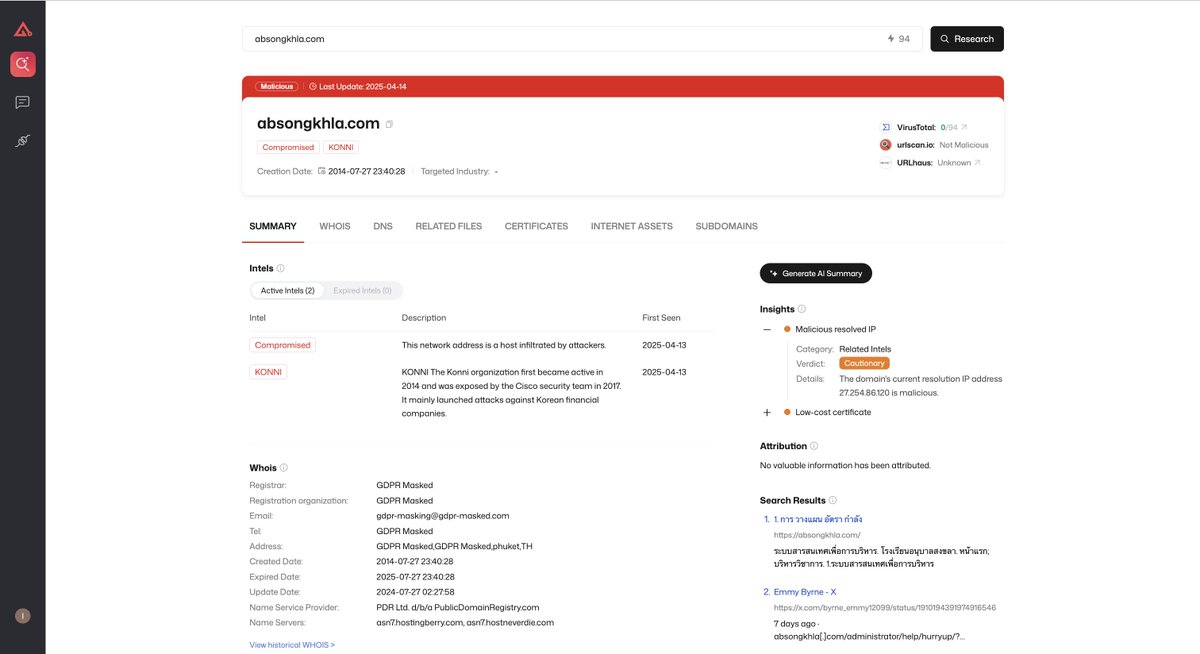Click the lightning credits icon in the search bar
This screenshot has width=1200, height=654.
point(891,39)
